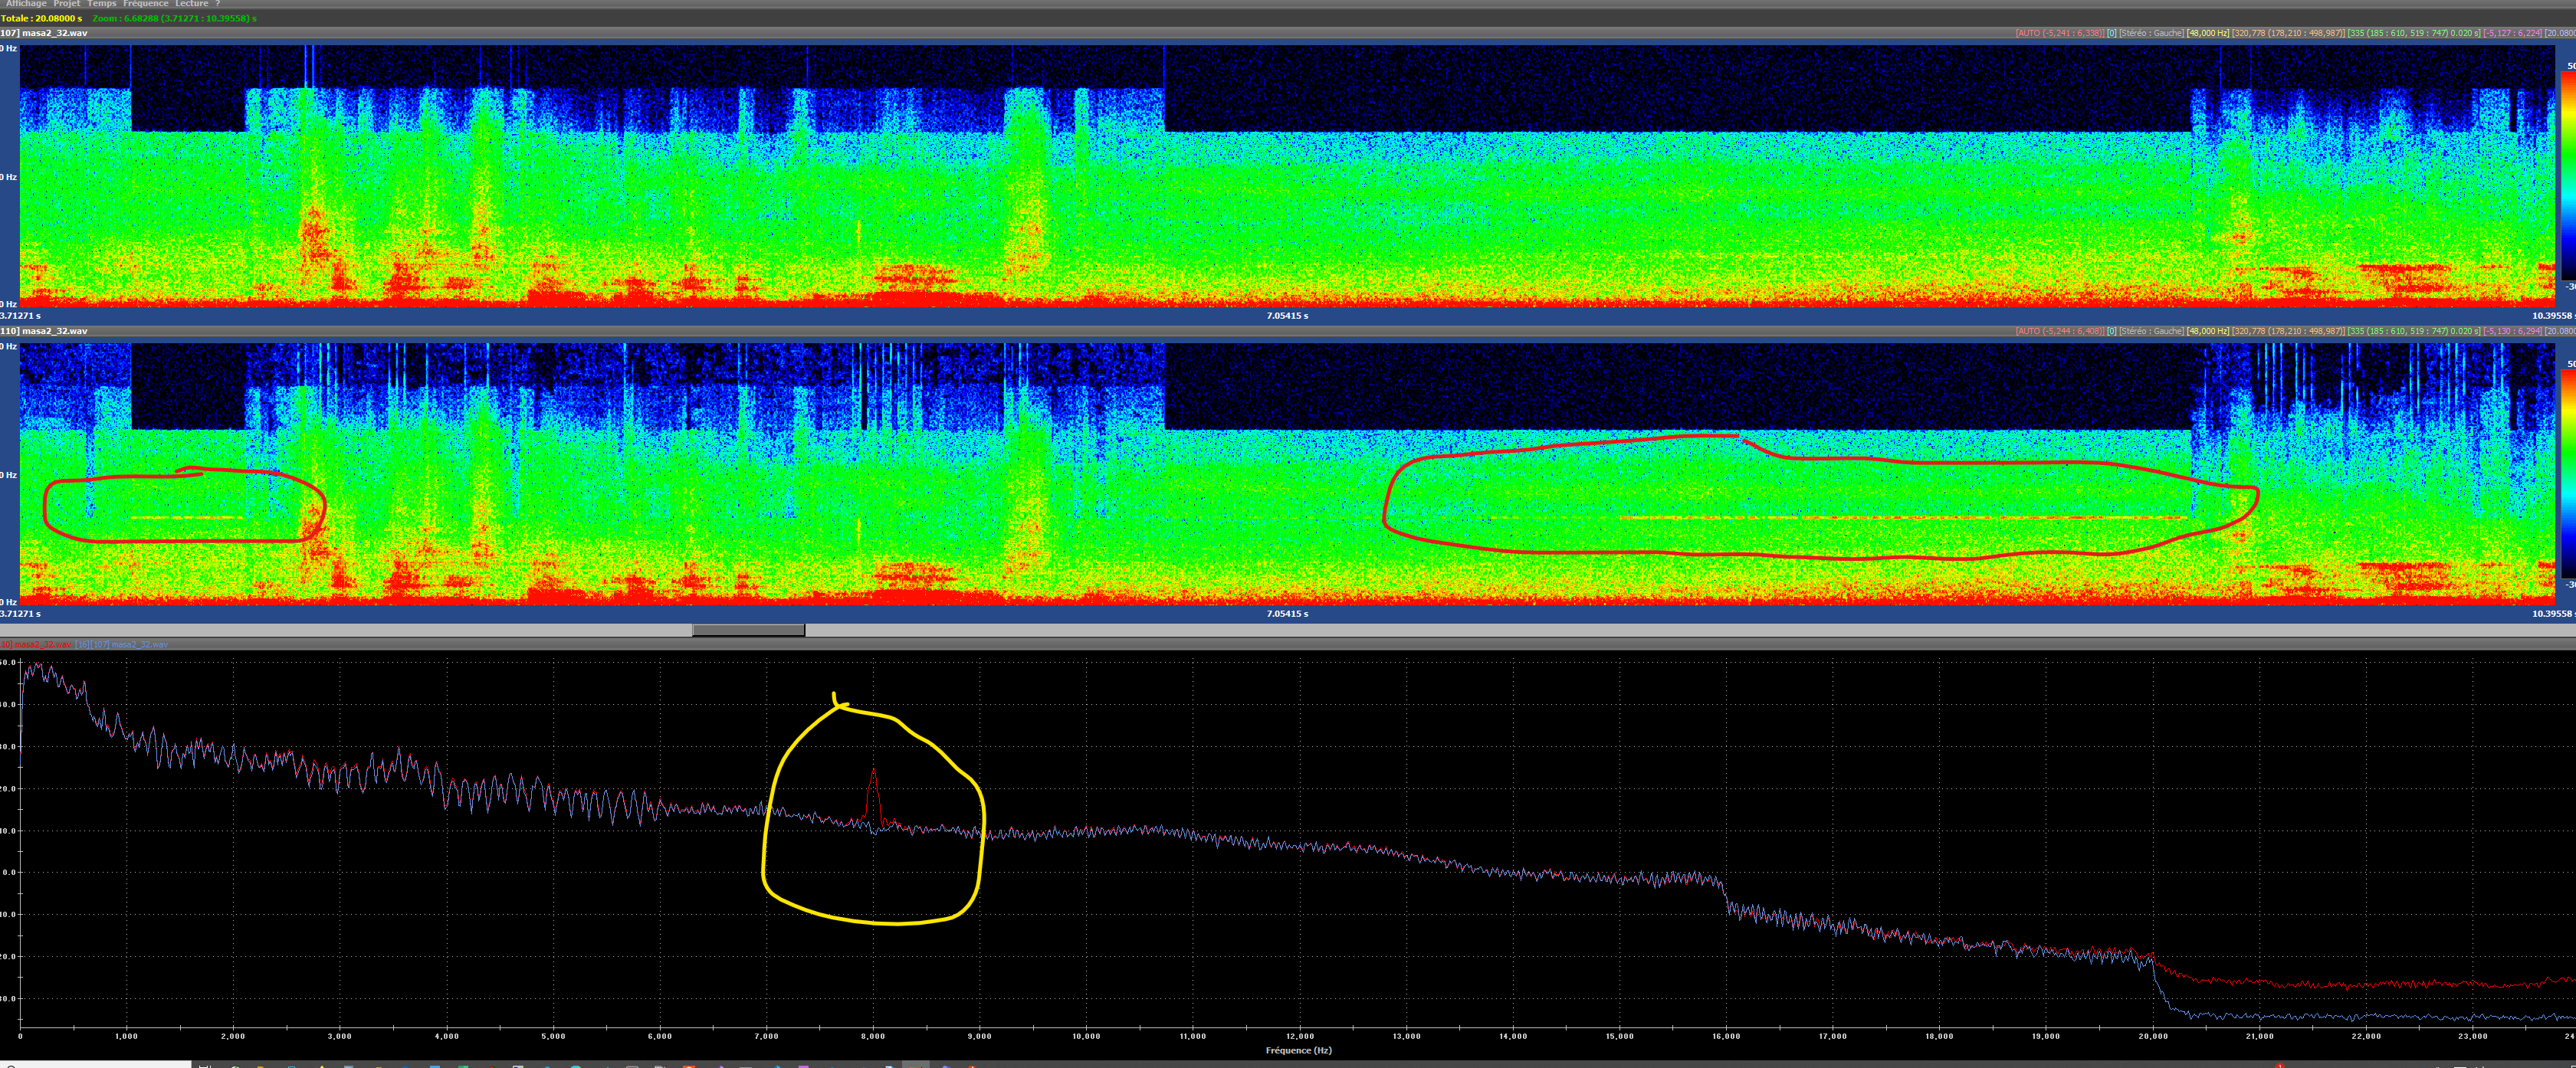2576x1068 pixels.
Task: Select the [107] masa2_32.wav title bar
Action: click(x=44, y=33)
